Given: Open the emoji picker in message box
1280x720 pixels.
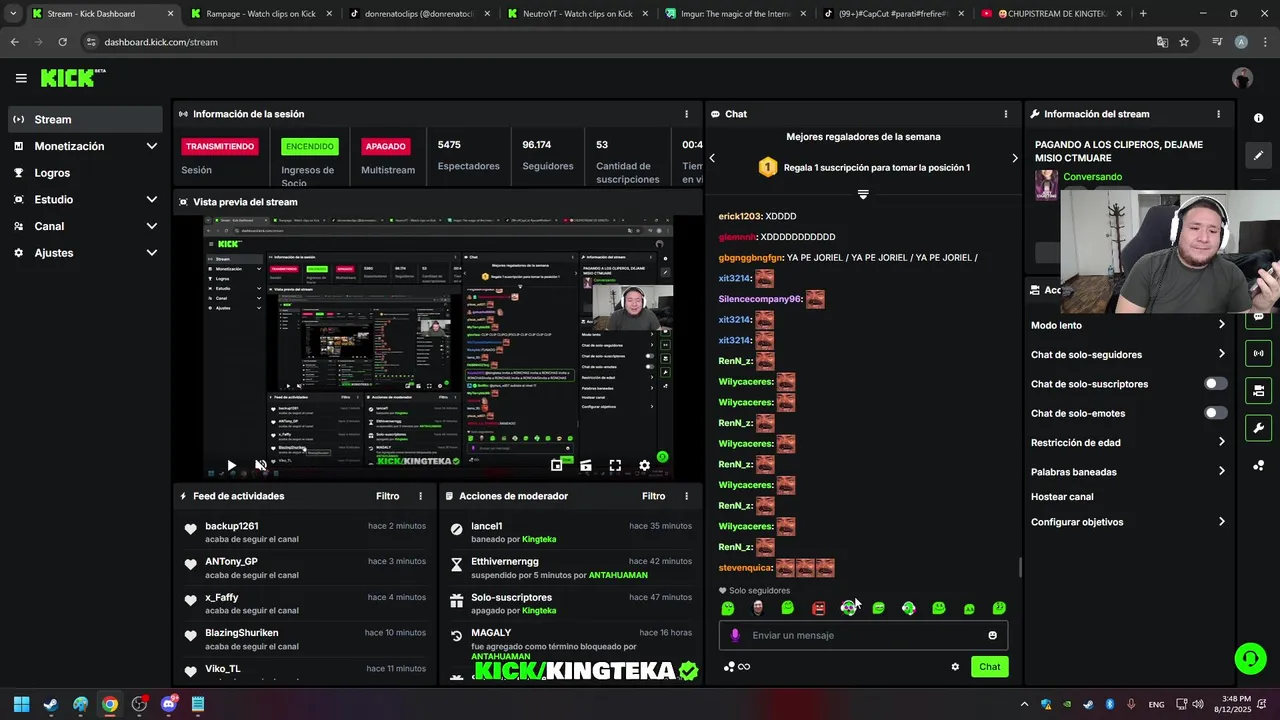Looking at the screenshot, I should (992, 635).
